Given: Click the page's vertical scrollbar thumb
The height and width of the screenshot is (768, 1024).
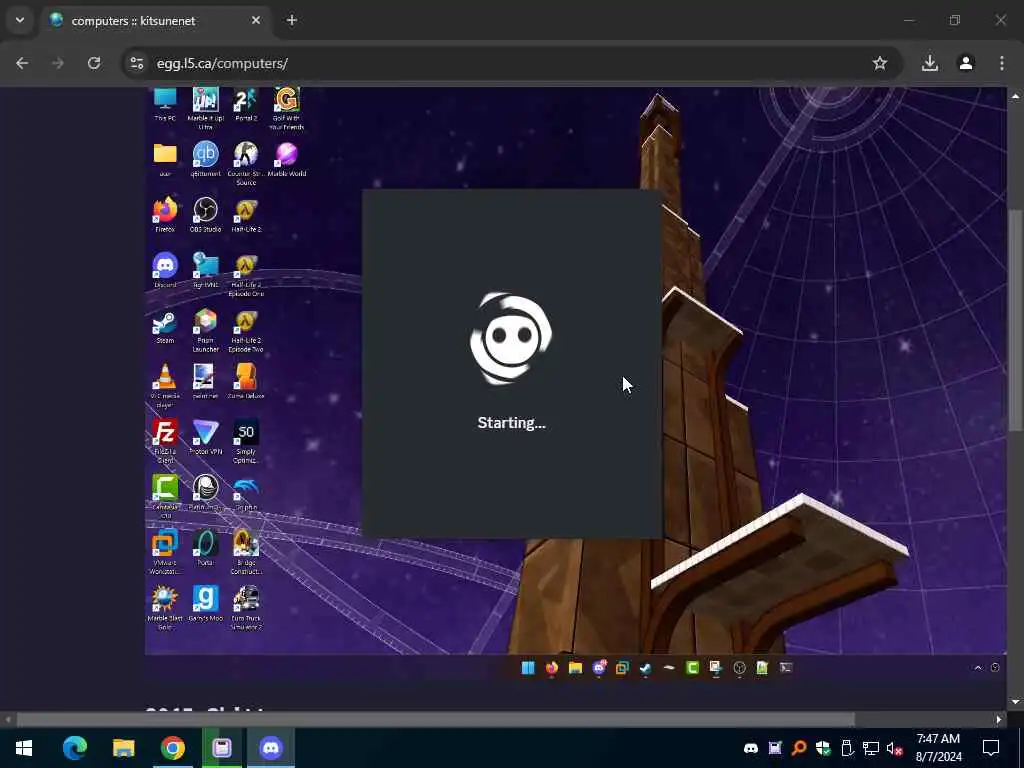Looking at the screenshot, I should click(x=1015, y=320).
